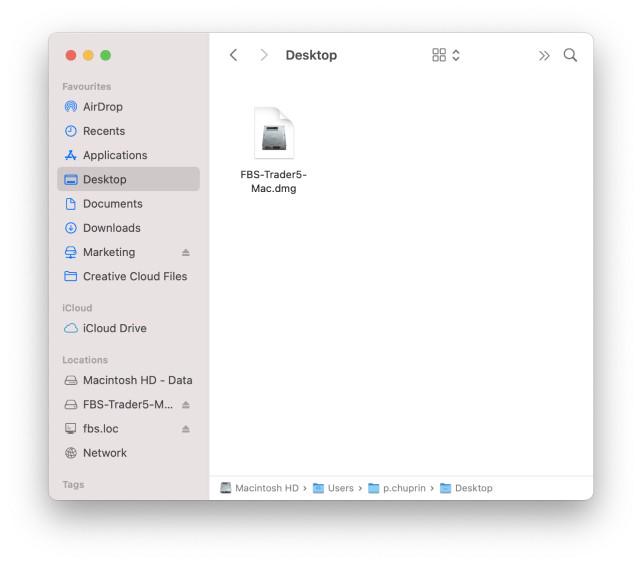Select iCloud Drive in sidebar

116,328
